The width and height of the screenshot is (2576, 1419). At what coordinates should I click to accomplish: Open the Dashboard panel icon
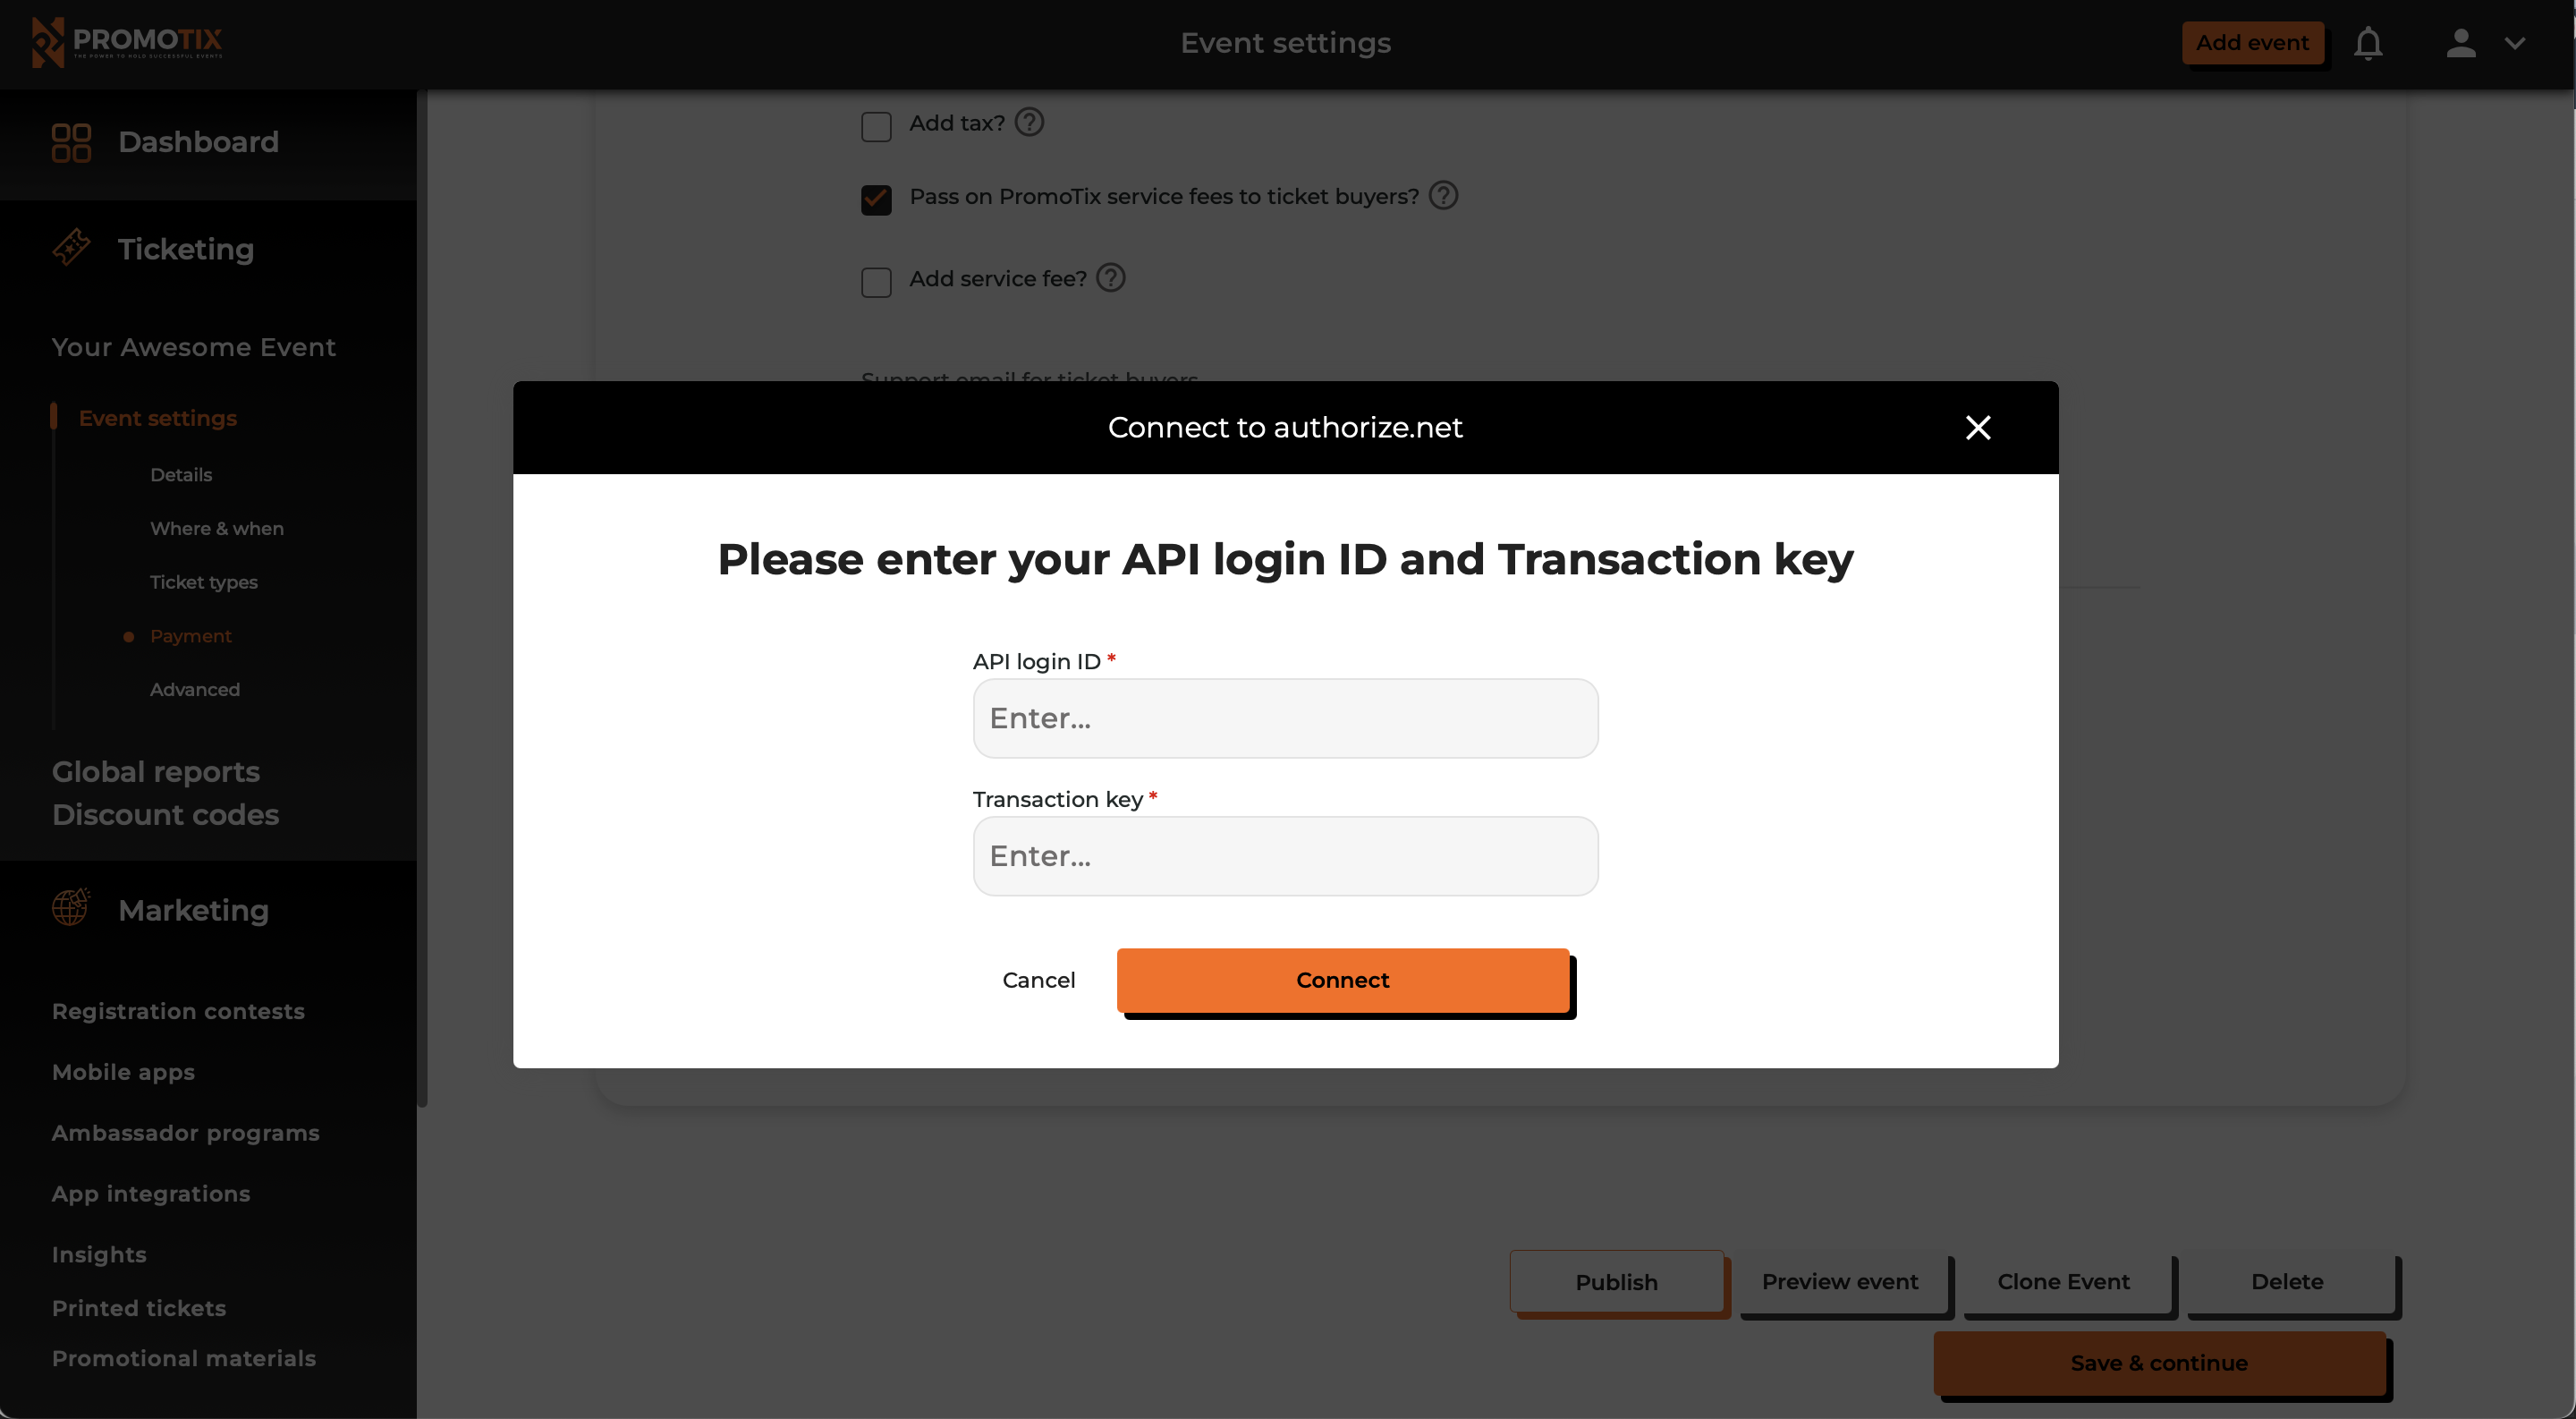pos(70,142)
